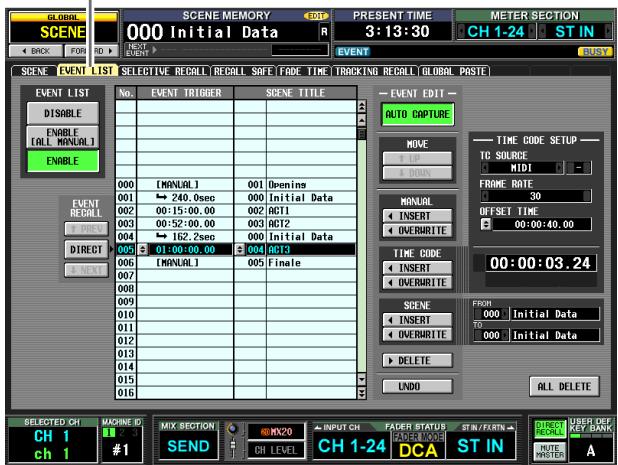This screenshot has width=618, height=465.
Task: Click the ALL DELETE button
Action: [564, 387]
